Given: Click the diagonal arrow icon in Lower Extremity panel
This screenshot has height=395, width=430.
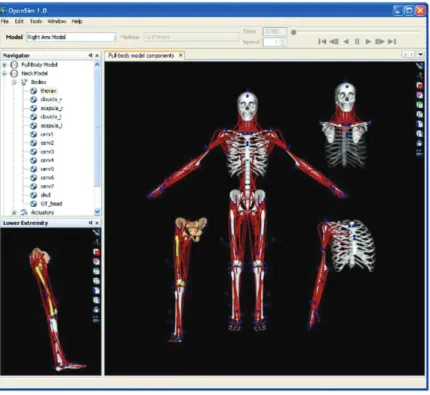Looking at the screenshot, I should click(x=96, y=232).
